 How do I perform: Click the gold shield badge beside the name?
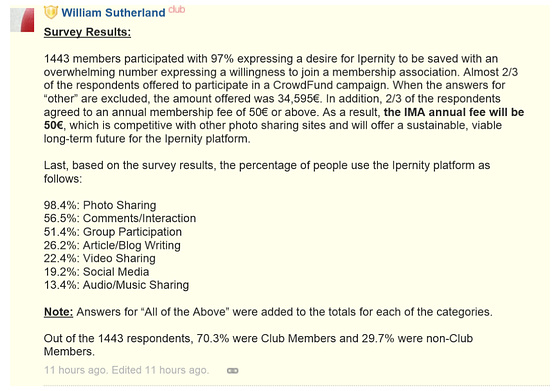(51, 12)
